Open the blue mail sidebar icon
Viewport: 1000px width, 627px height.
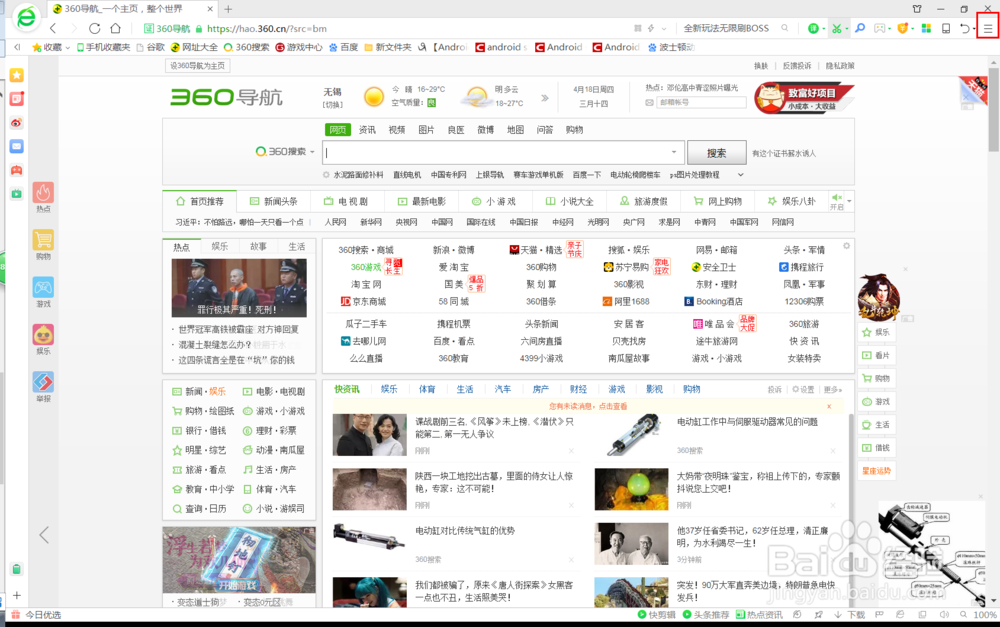click(17, 146)
